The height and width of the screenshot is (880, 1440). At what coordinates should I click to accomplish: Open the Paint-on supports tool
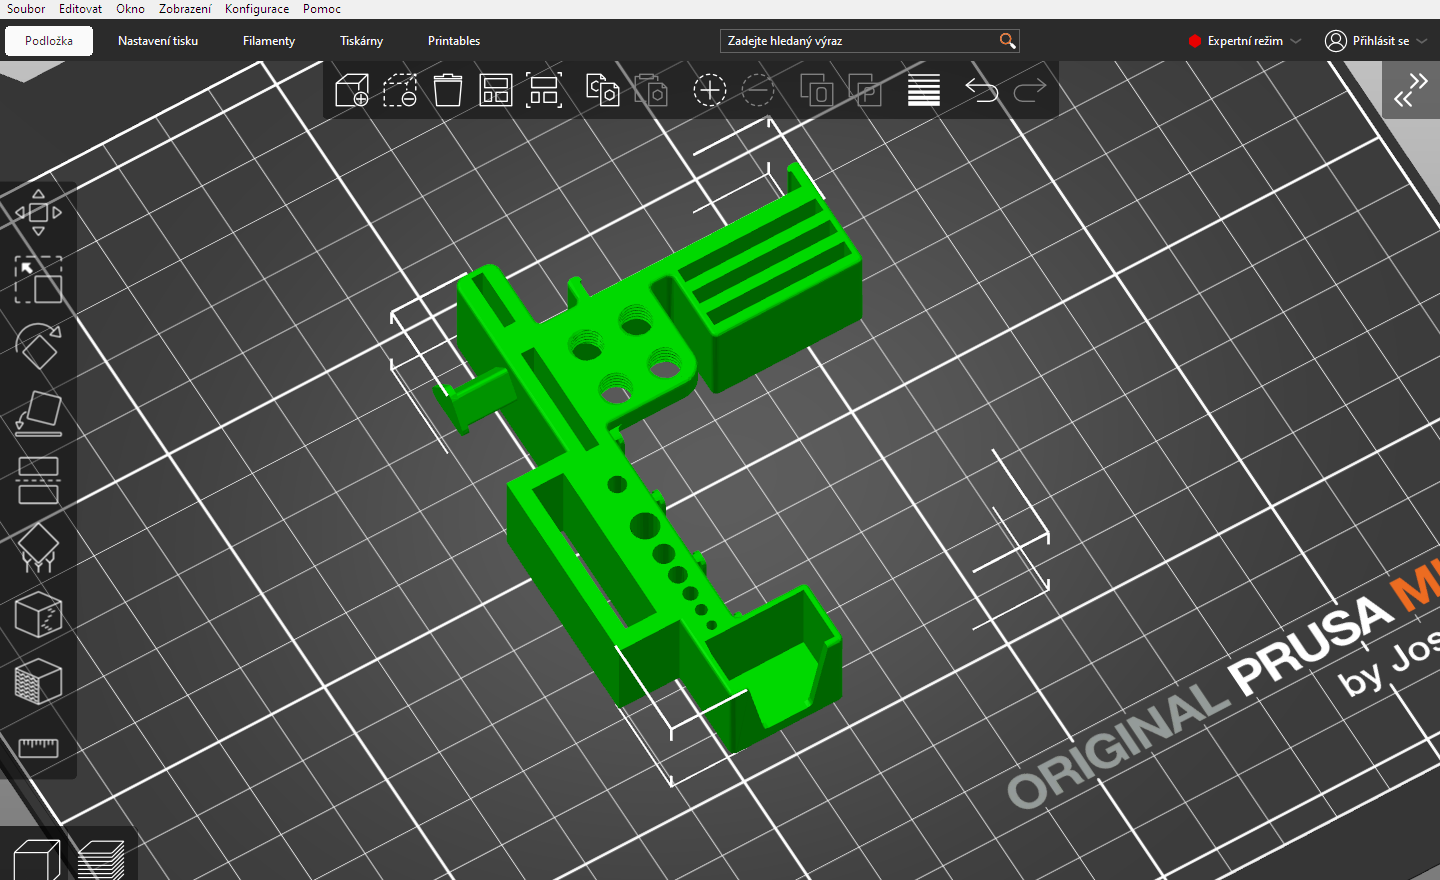pyautogui.click(x=38, y=547)
